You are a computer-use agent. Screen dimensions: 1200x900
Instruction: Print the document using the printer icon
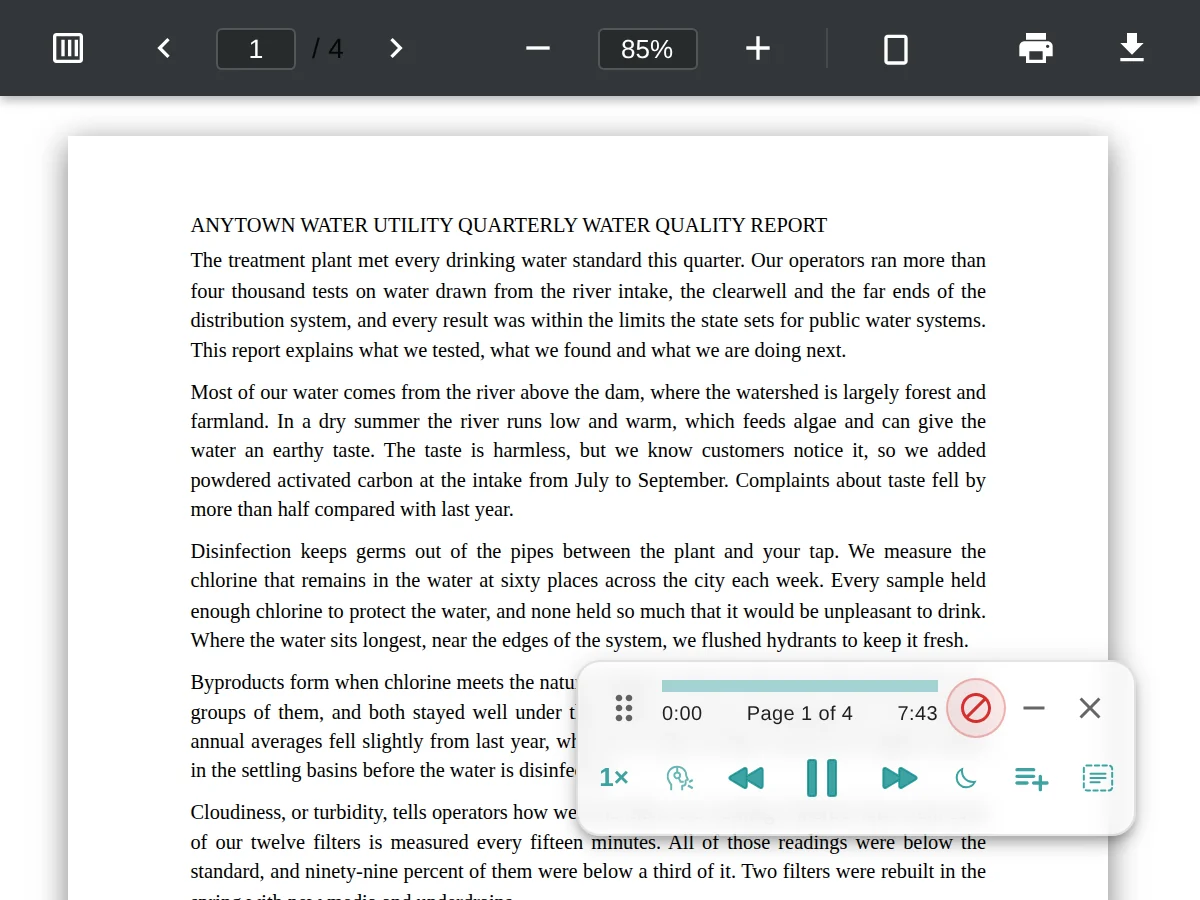click(1035, 48)
